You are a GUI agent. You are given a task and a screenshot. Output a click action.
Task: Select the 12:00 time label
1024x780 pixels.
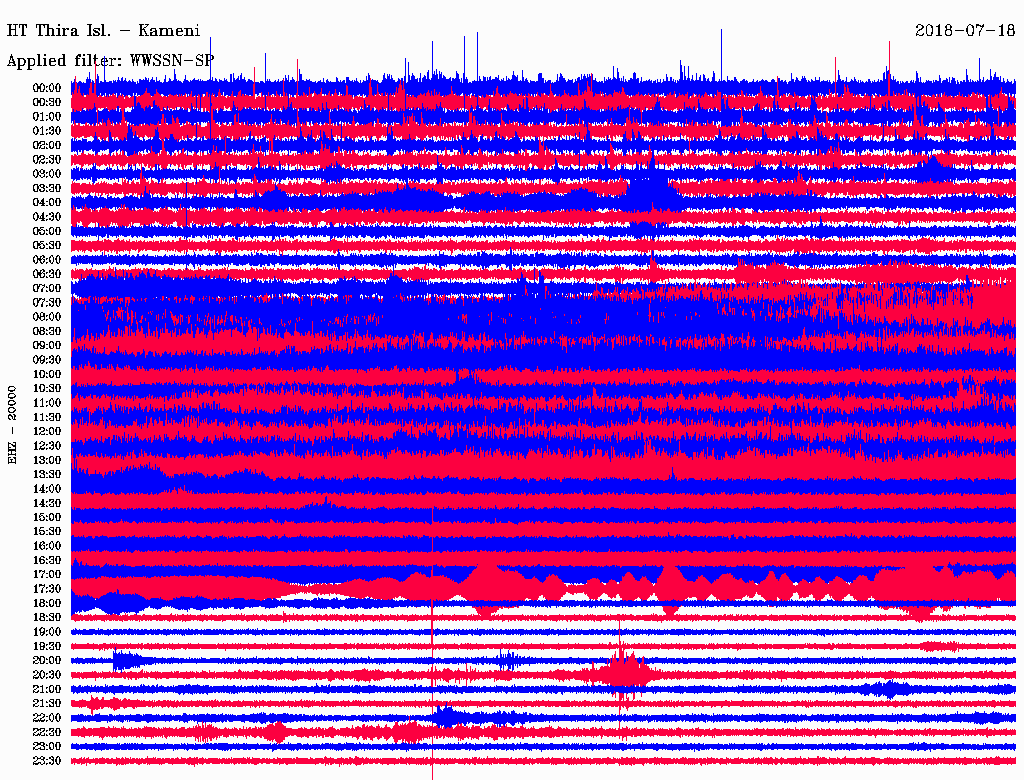click(47, 431)
